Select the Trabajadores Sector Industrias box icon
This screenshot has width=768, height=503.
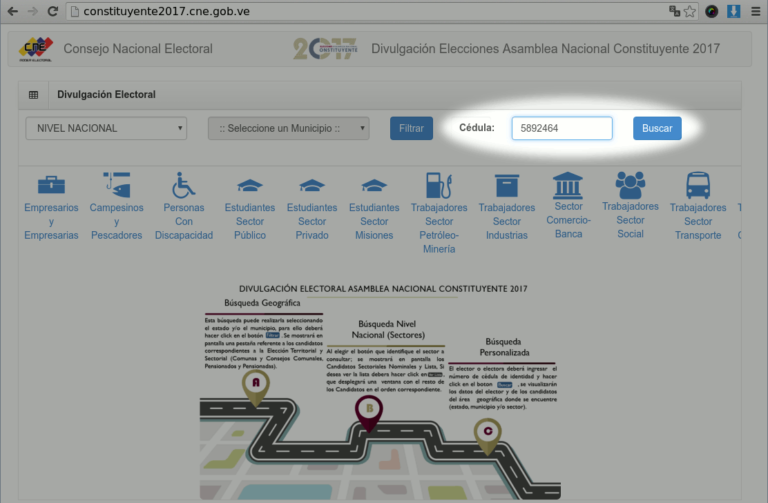click(x=506, y=186)
